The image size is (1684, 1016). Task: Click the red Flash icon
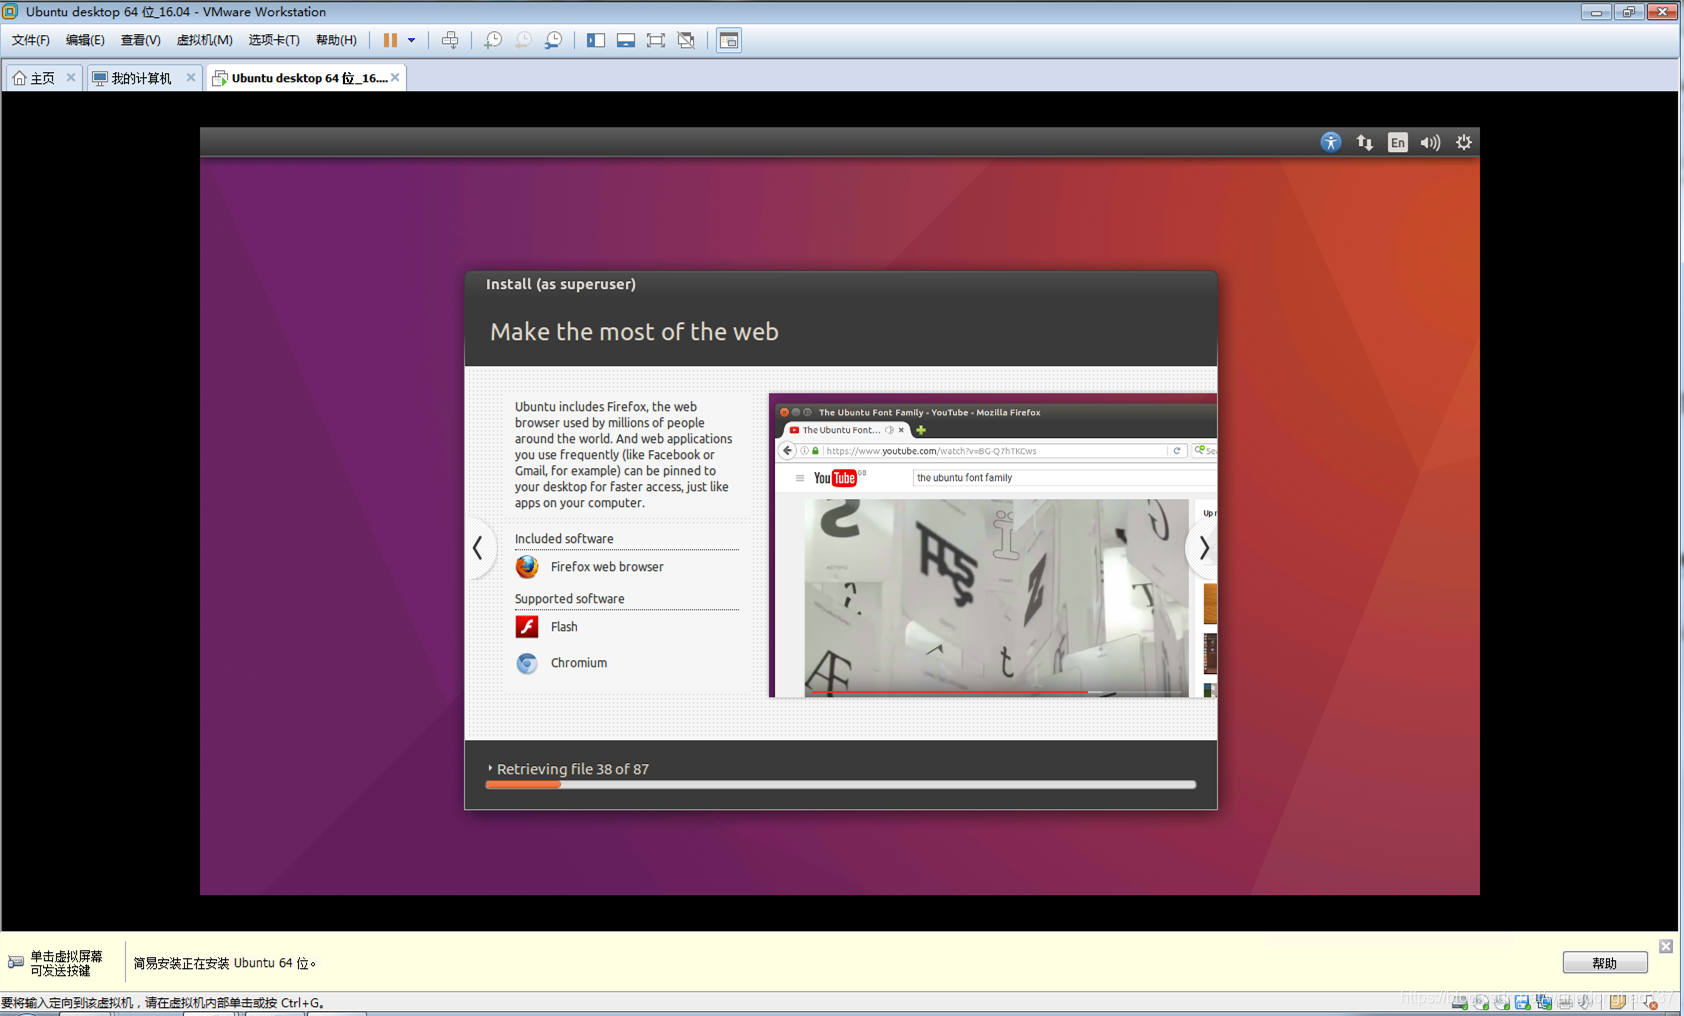click(527, 626)
